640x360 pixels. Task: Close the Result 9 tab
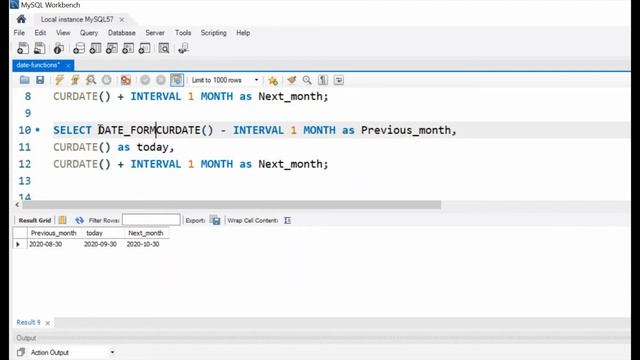(47, 323)
